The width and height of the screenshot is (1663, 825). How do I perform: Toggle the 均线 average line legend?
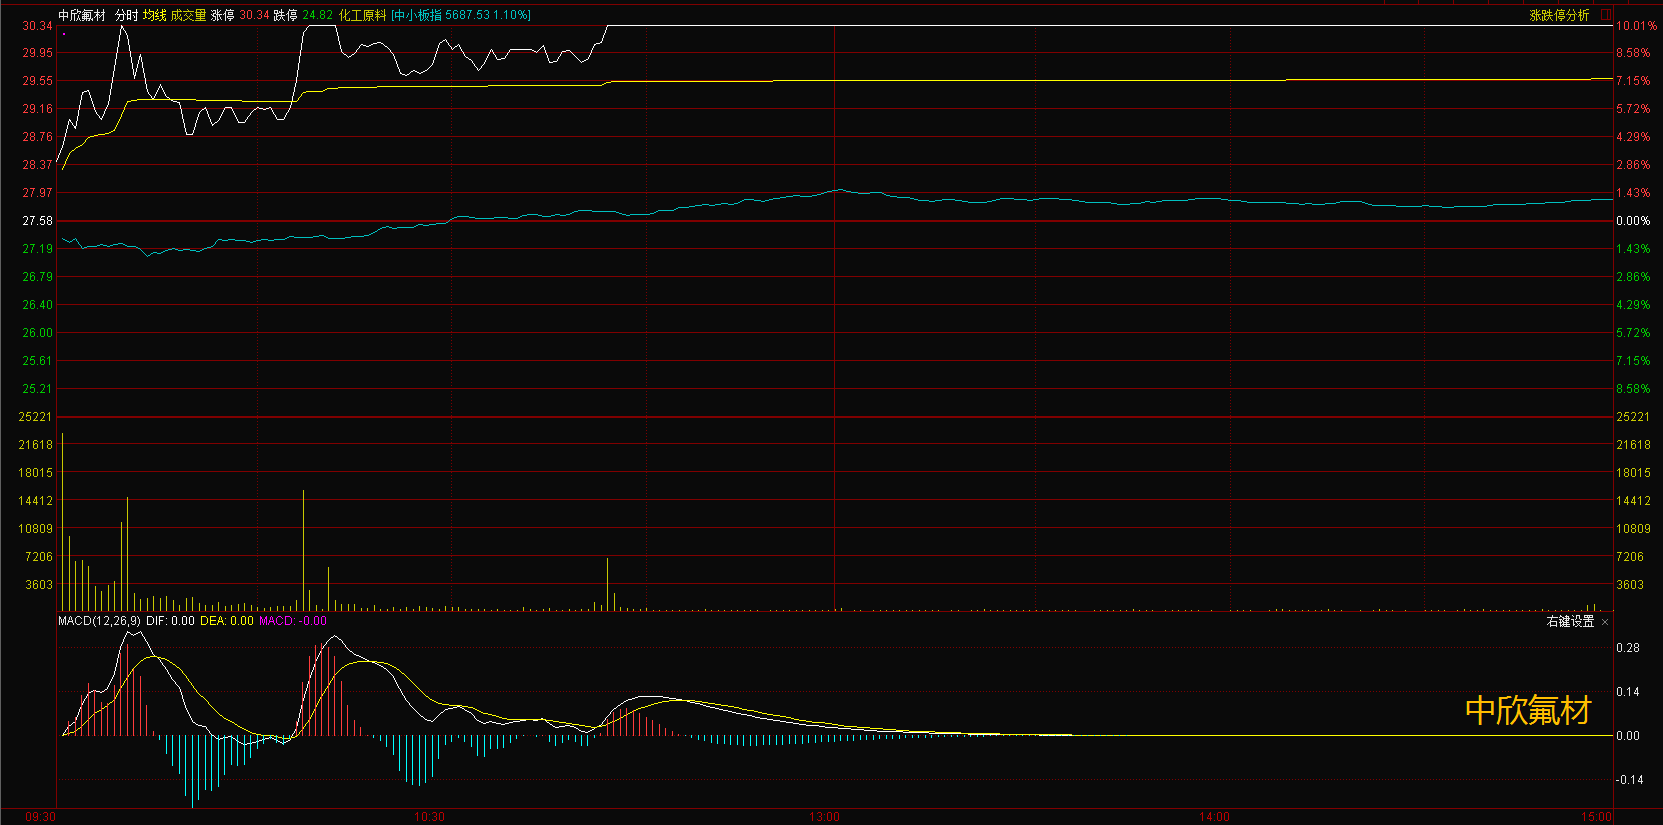[x=154, y=15]
